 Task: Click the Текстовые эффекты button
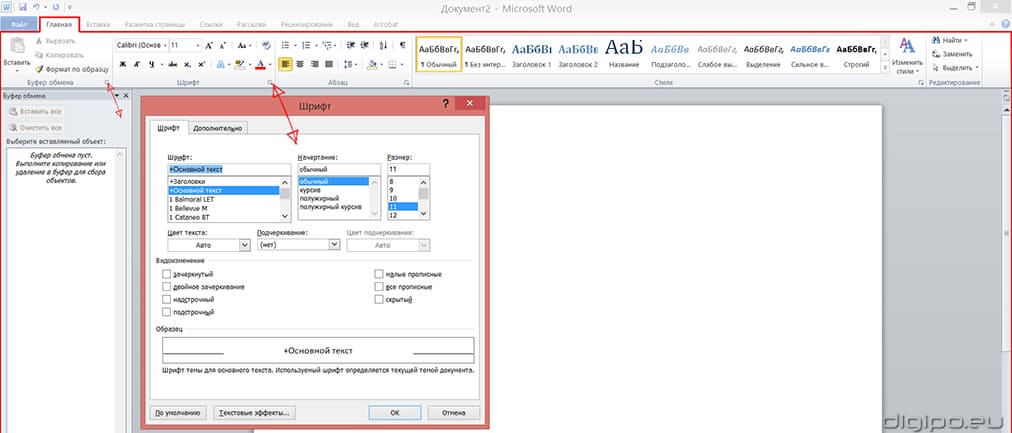(254, 411)
